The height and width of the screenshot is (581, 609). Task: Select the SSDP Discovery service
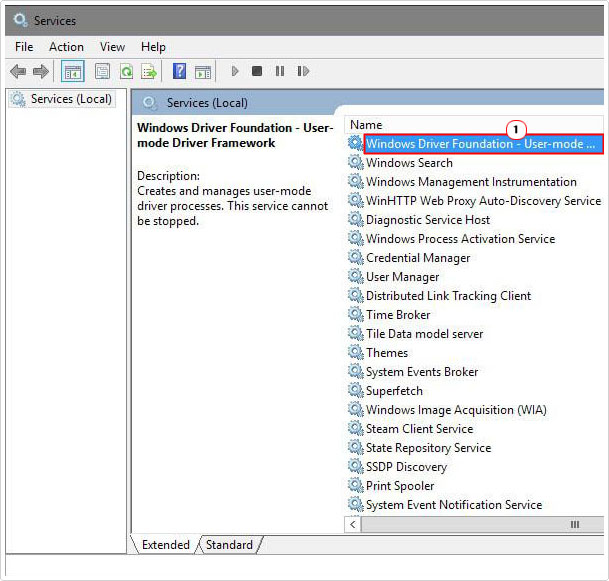[x=406, y=467]
